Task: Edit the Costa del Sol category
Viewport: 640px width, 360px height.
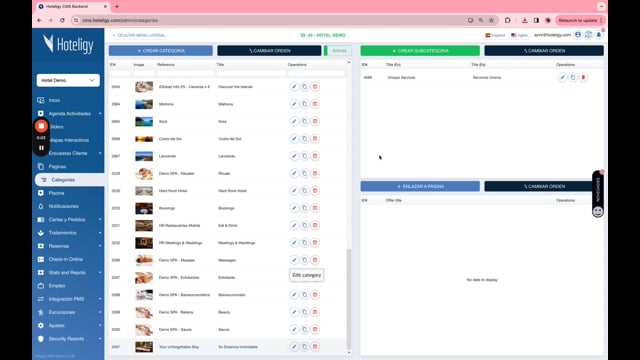Action: (294, 139)
